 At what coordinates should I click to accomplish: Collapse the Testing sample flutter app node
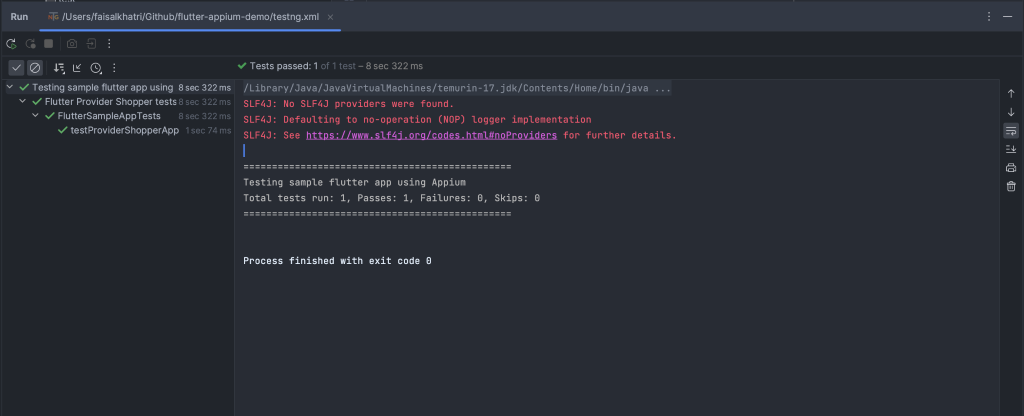[x=10, y=88]
